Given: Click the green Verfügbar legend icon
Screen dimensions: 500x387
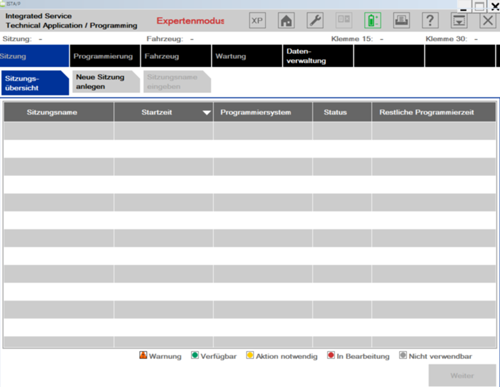Looking at the screenshot, I should (x=195, y=355).
